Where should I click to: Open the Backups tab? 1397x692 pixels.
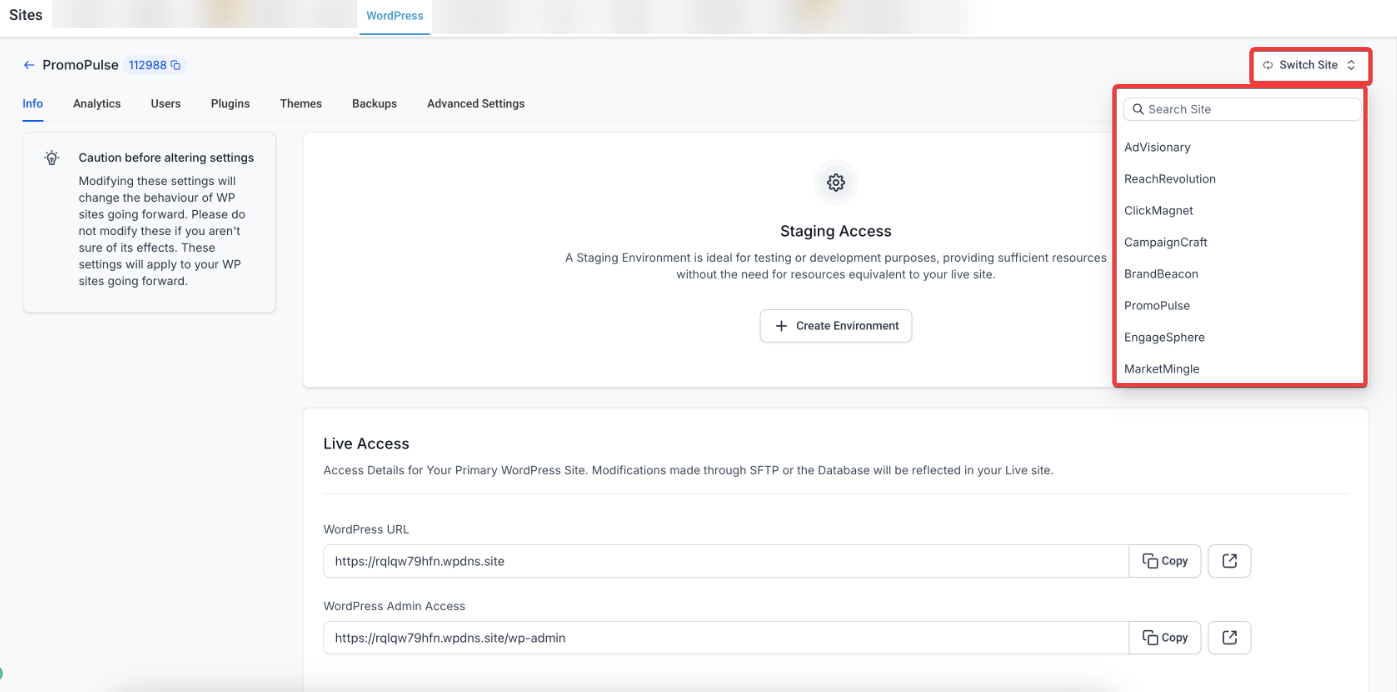click(x=374, y=104)
